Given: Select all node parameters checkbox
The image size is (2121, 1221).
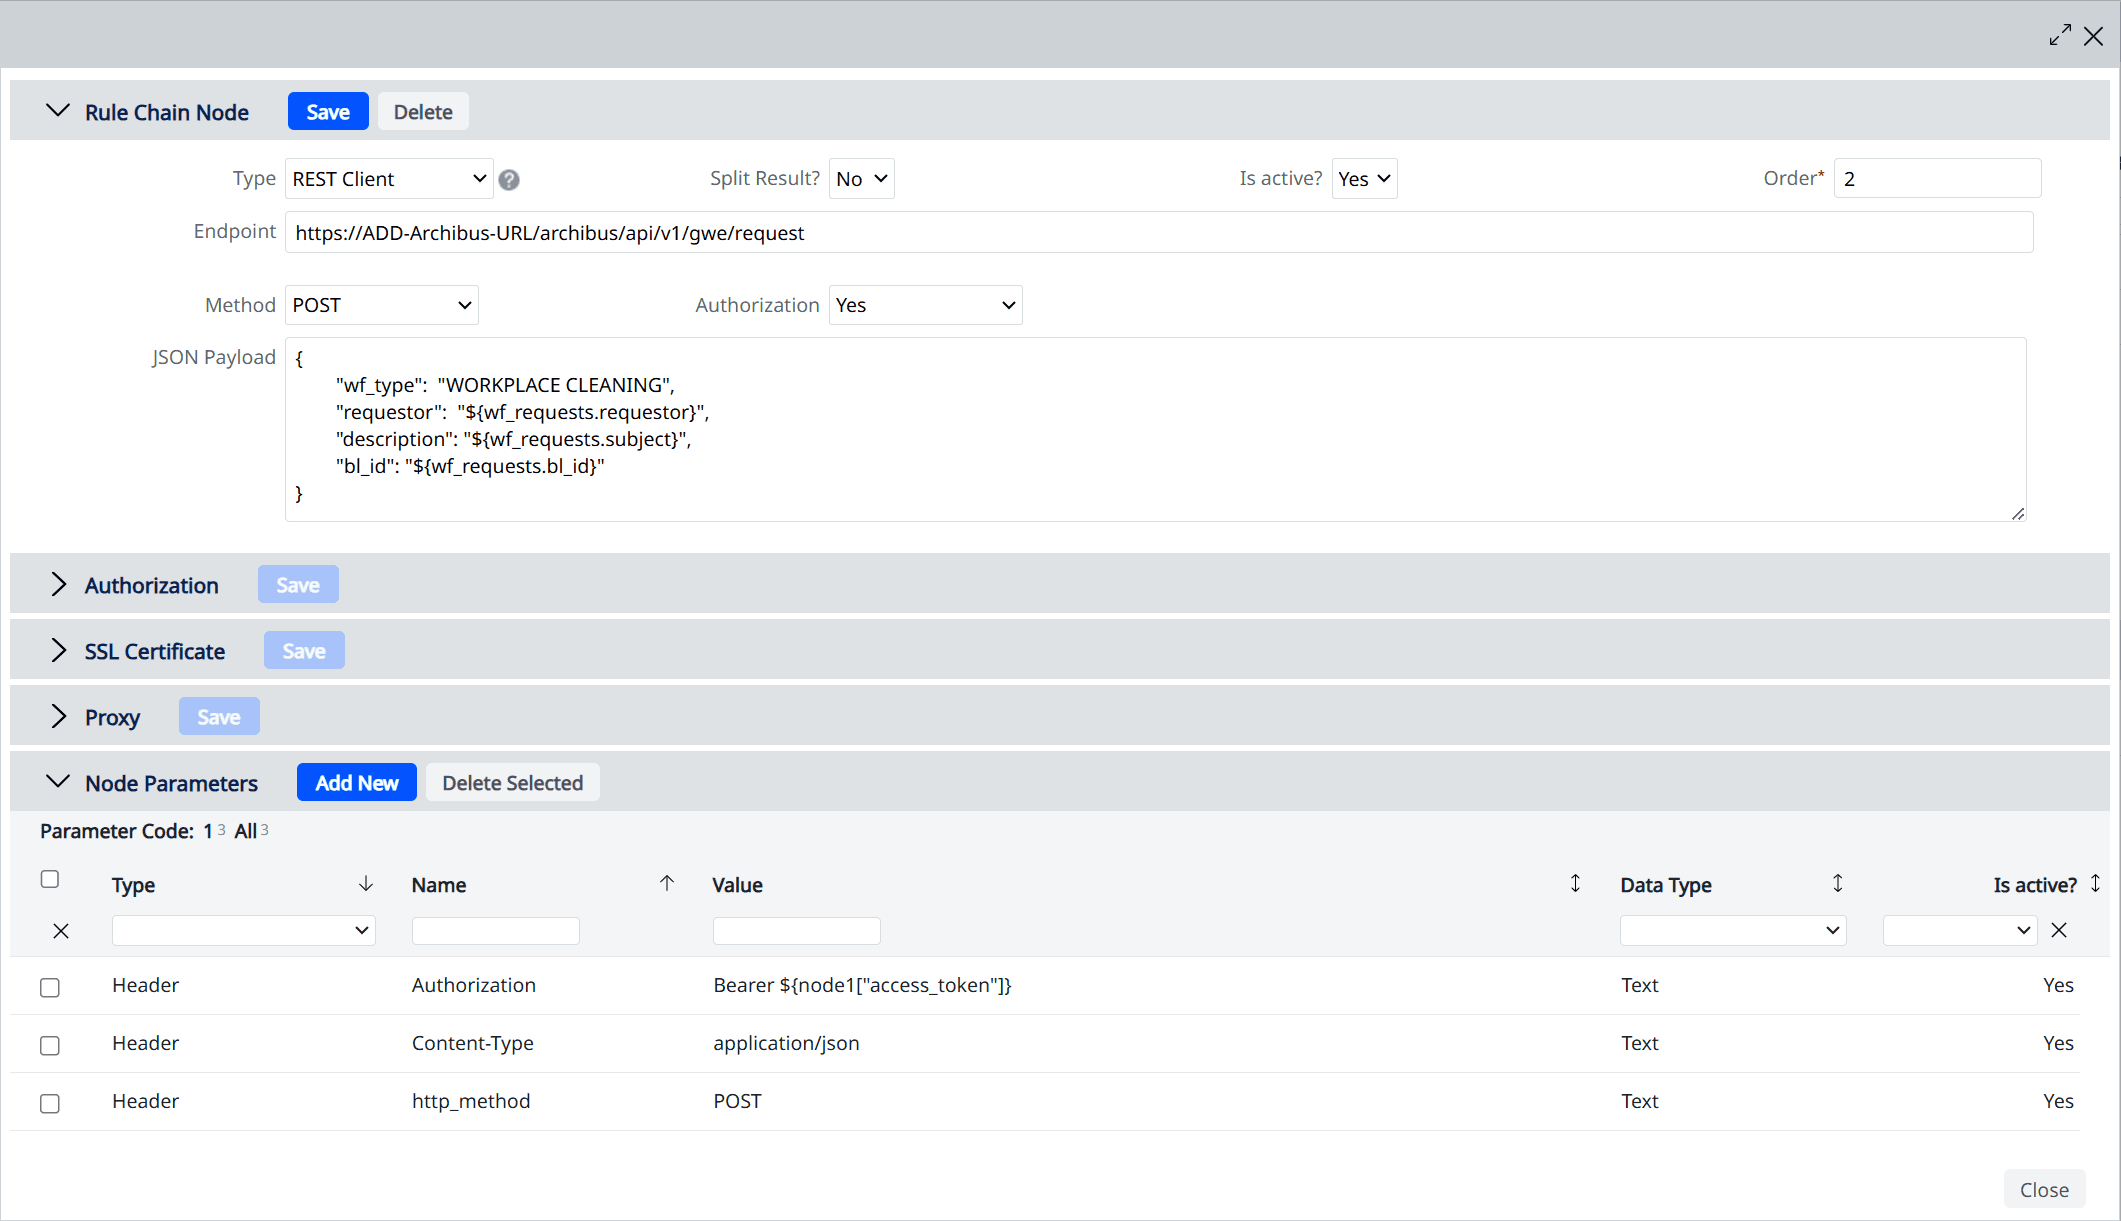Looking at the screenshot, I should 50,879.
